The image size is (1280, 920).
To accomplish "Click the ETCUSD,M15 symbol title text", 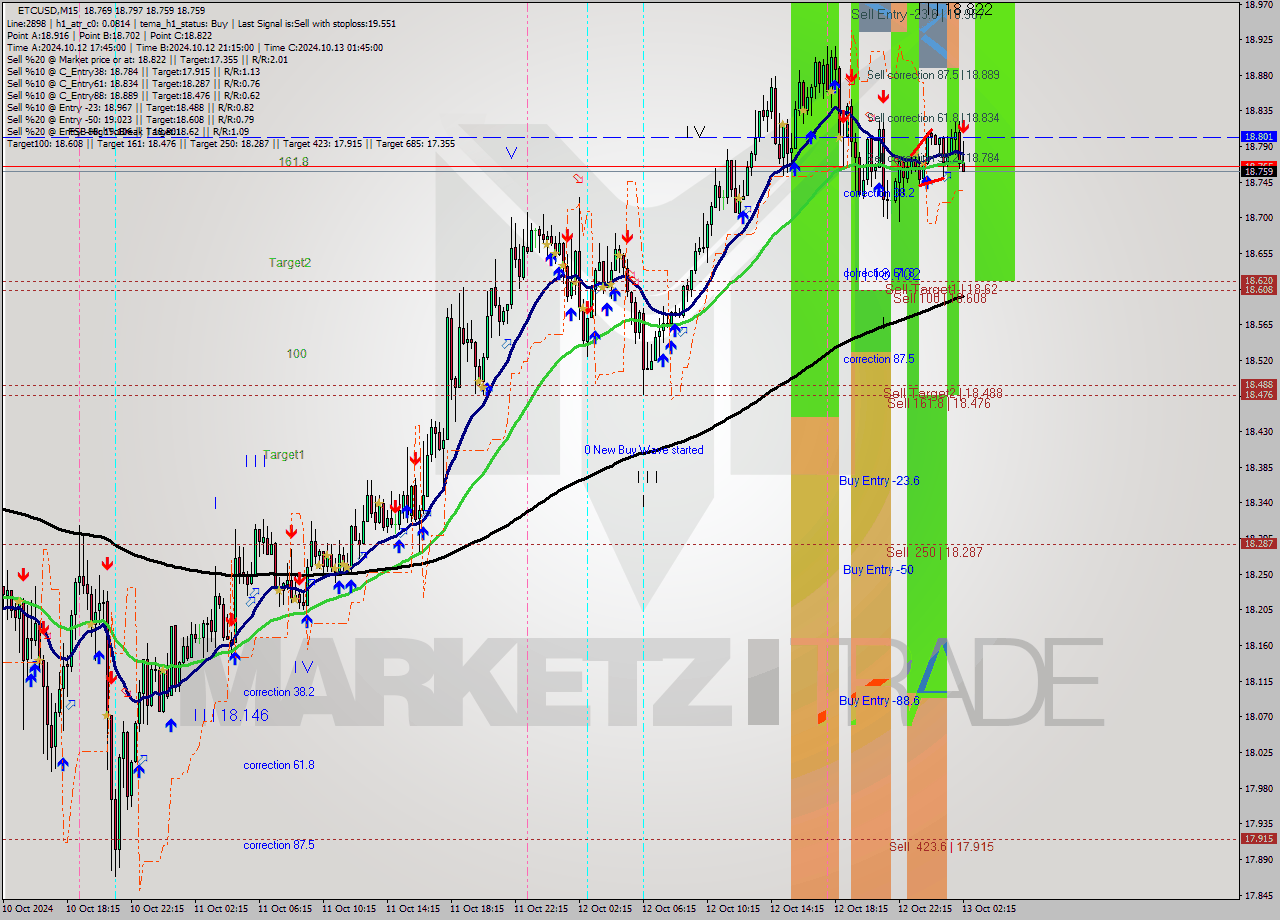I will 50,10.
